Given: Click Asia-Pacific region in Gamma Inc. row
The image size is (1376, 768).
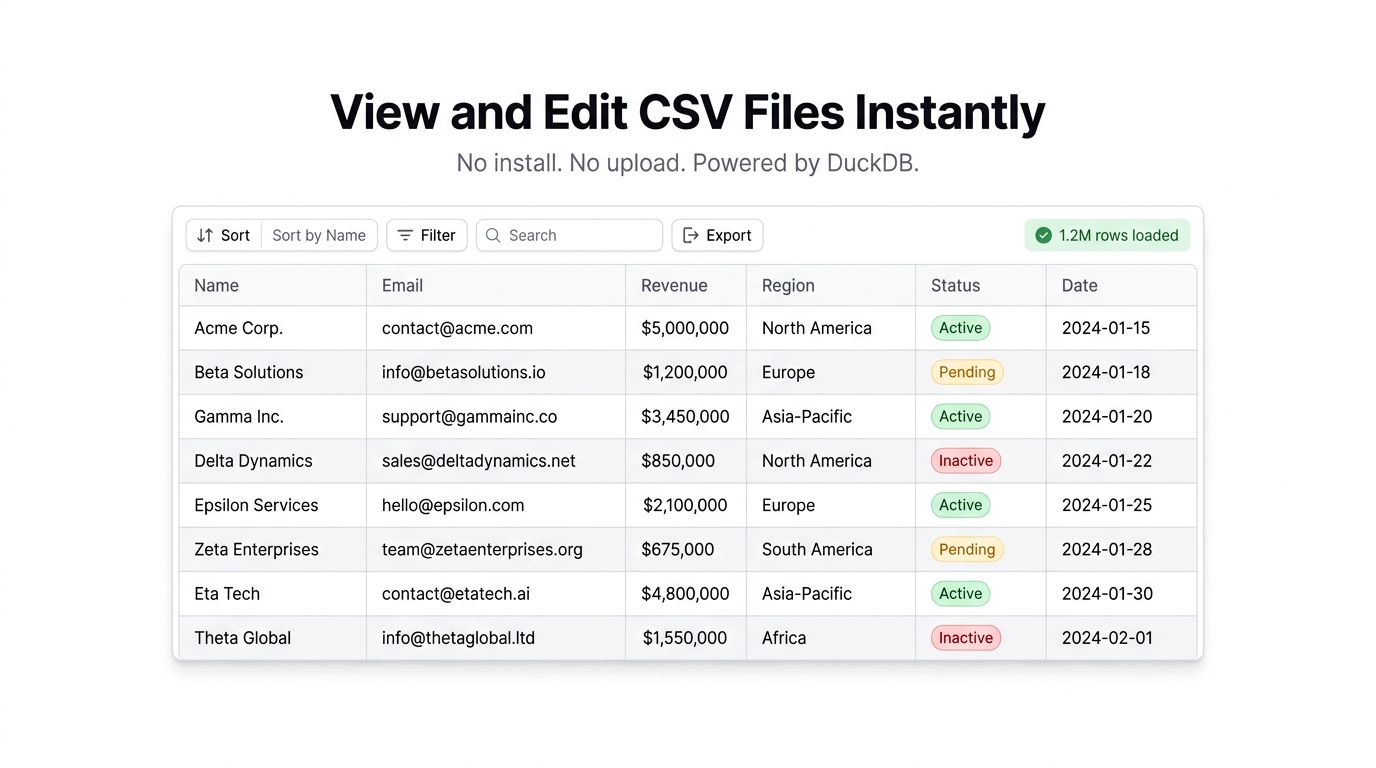Looking at the screenshot, I should 831,417.
